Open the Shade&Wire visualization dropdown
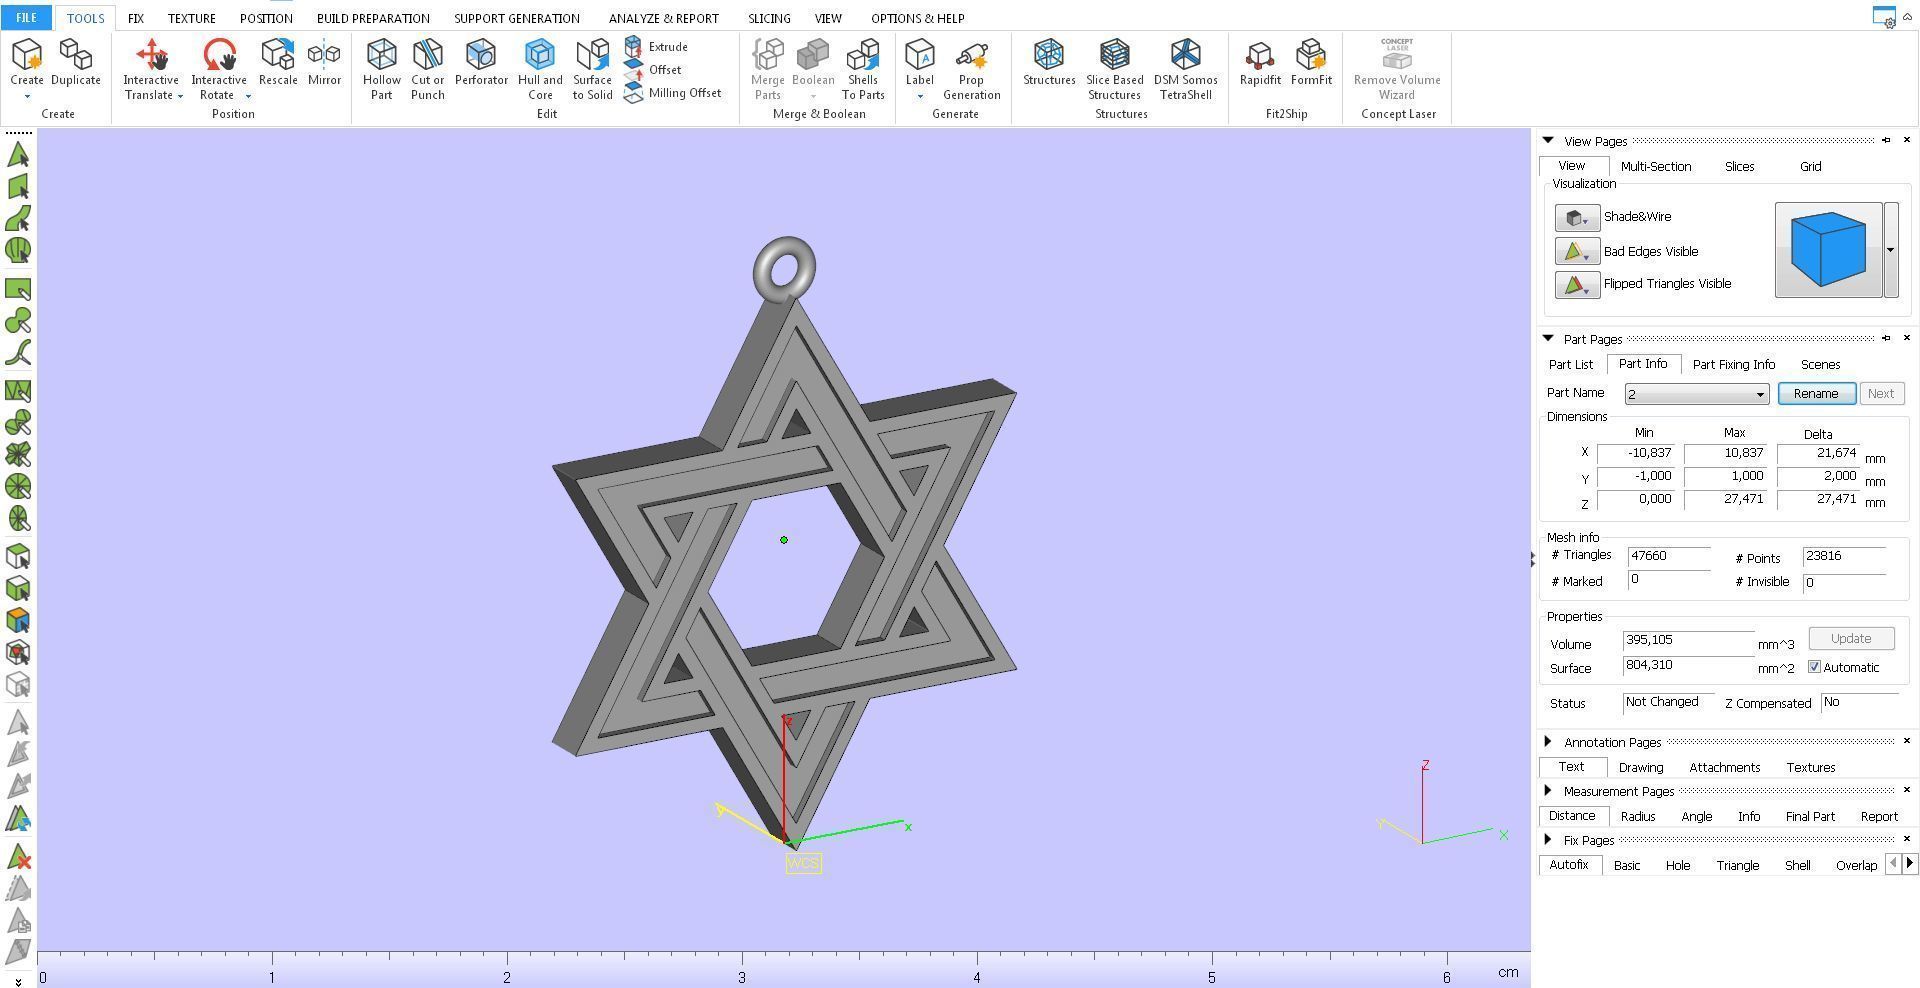 pyautogui.click(x=1577, y=217)
